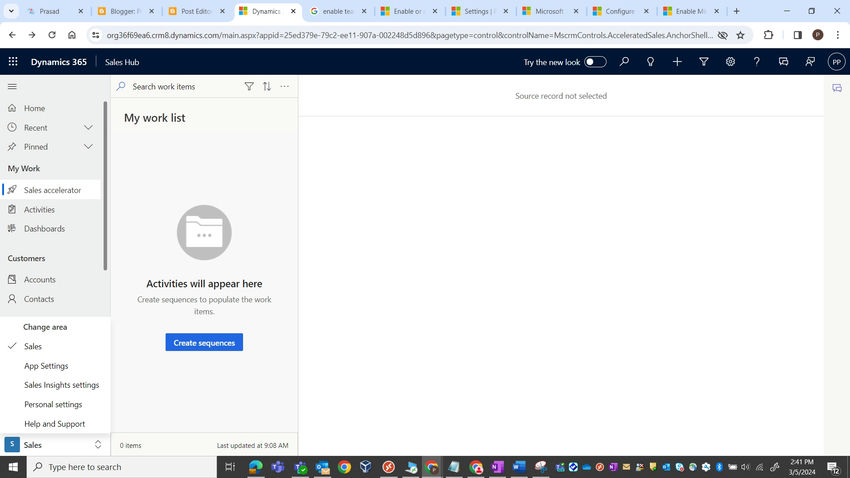
Task: Open the Dynamics 365 app launcher waffle
Action: (x=13, y=62)
